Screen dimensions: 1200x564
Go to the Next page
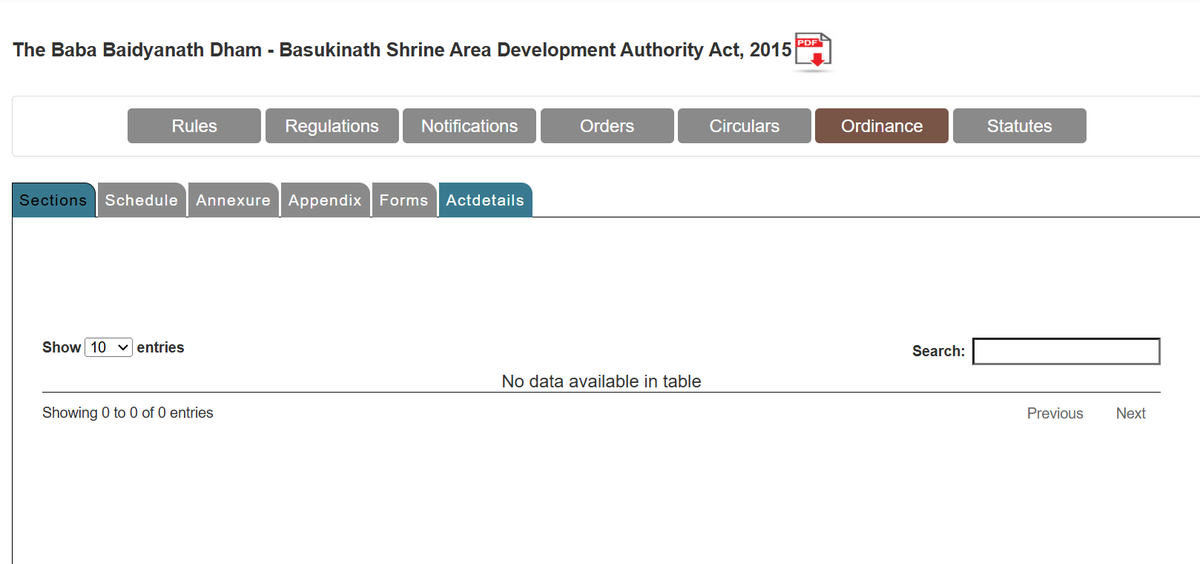(1131, 413)
